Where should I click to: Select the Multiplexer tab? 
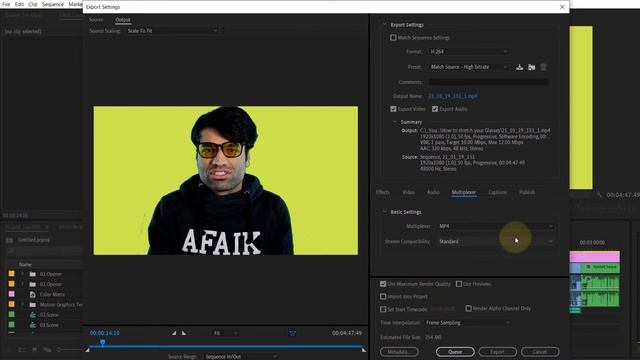(x=464, y=192)
